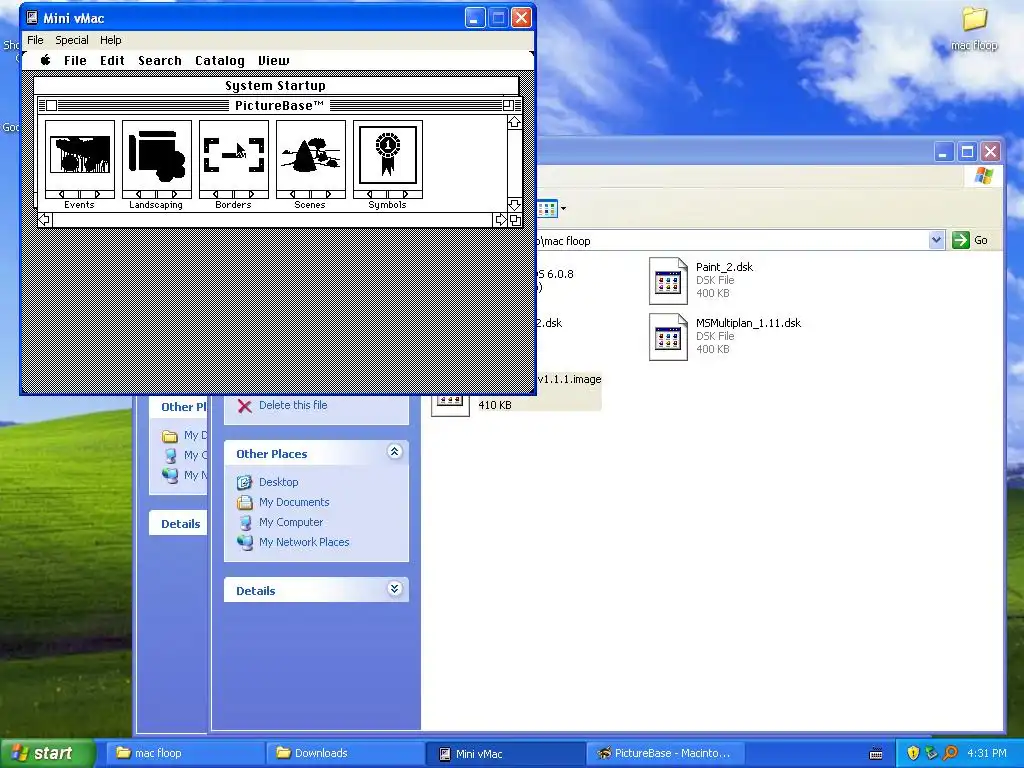Select the Symbols ribbon thumbnail
Screen dimensions: 1024x768
pos(388,155)
